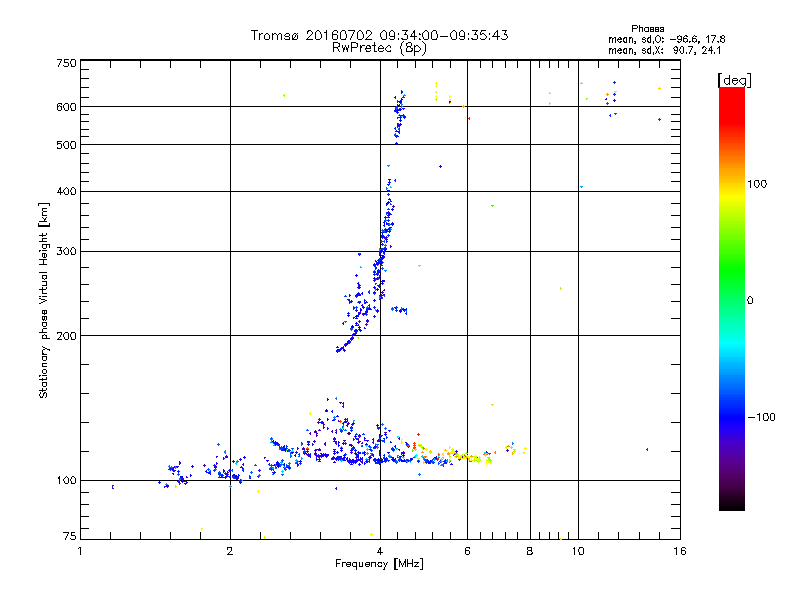Click the x-axis label "8"

pos(530,551)
